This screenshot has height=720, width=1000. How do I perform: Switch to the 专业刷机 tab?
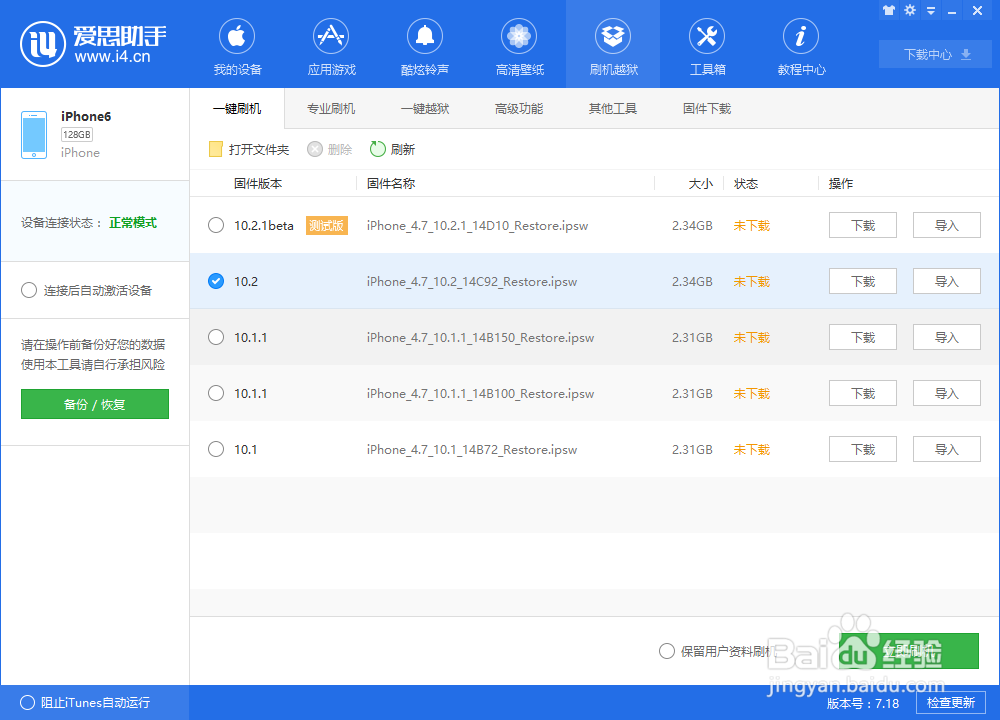click(x=331, y=108)
